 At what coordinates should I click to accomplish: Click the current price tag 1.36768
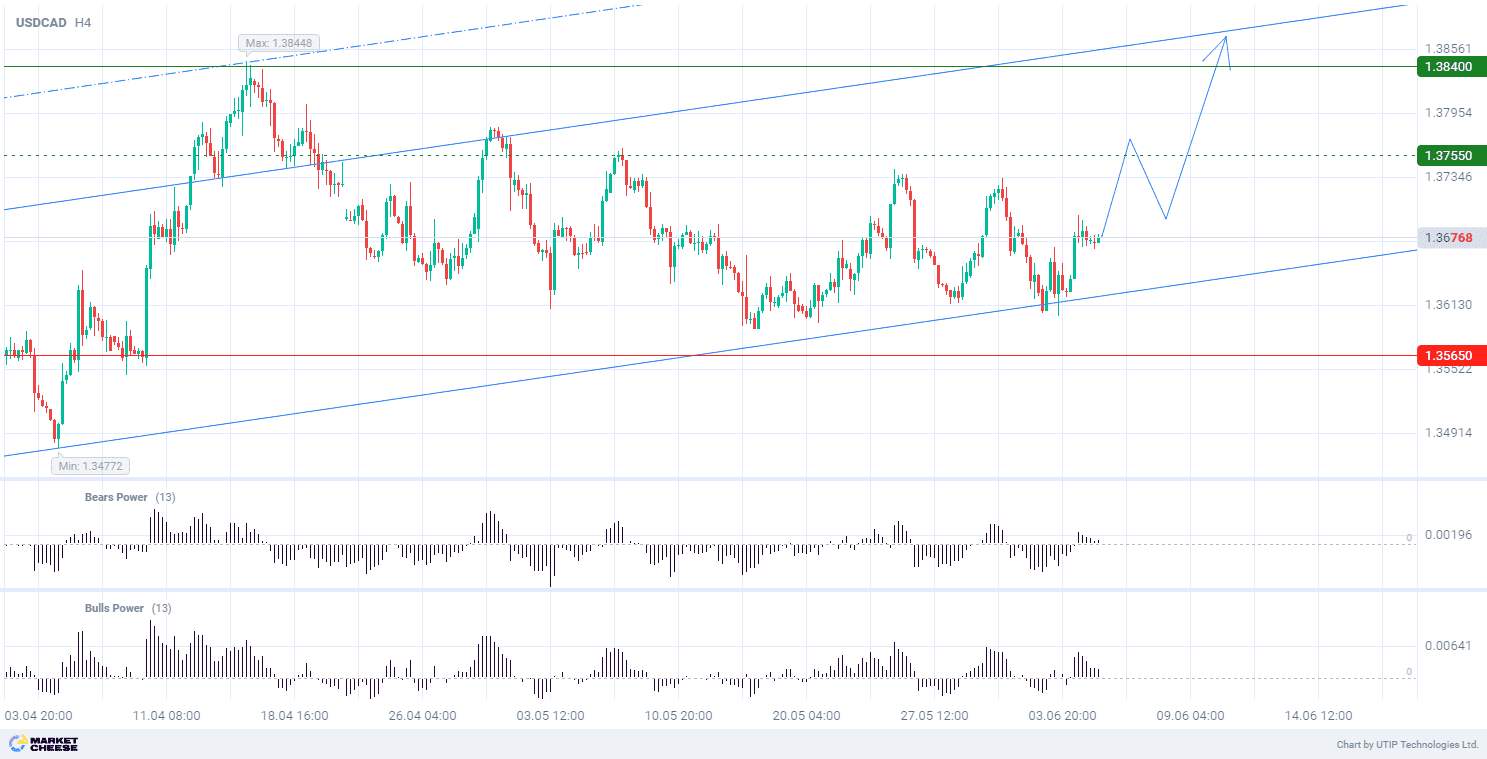pos(1451,237)
